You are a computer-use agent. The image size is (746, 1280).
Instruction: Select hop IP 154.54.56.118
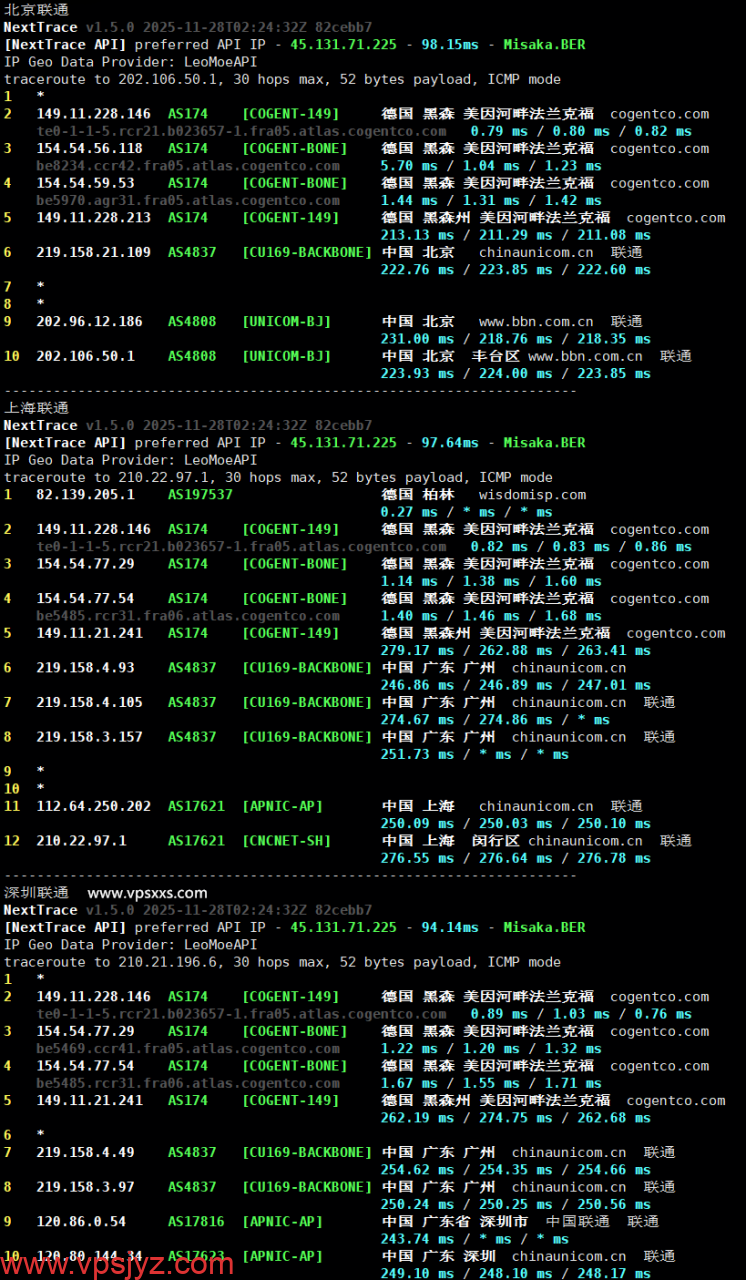click(x=90, y=149)
